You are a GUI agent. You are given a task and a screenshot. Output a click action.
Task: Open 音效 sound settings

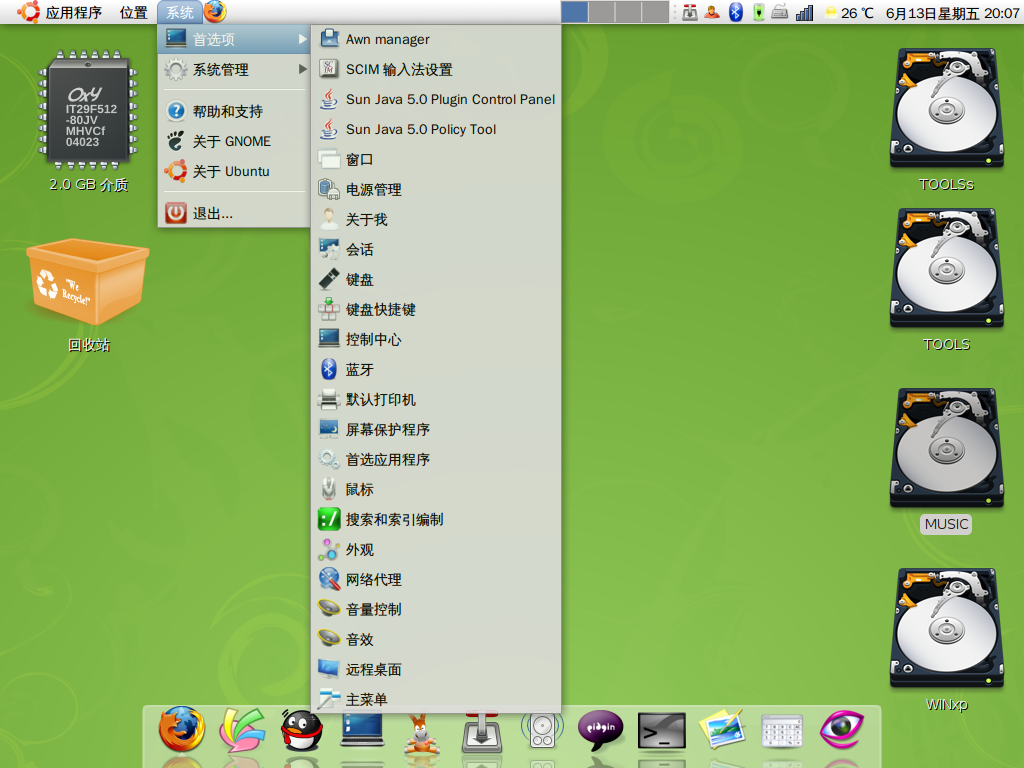(436, 640)
